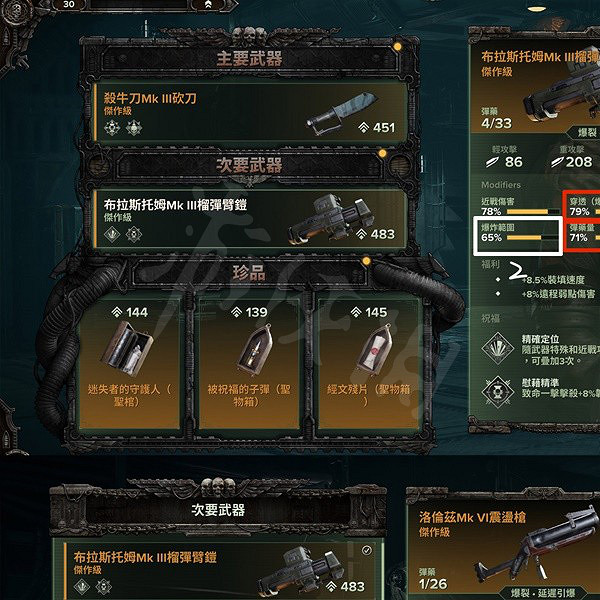The height and width of the screenshot is (600, 600).
Task: Open the 經文殘片 curio slot
Action: point(368,364)
